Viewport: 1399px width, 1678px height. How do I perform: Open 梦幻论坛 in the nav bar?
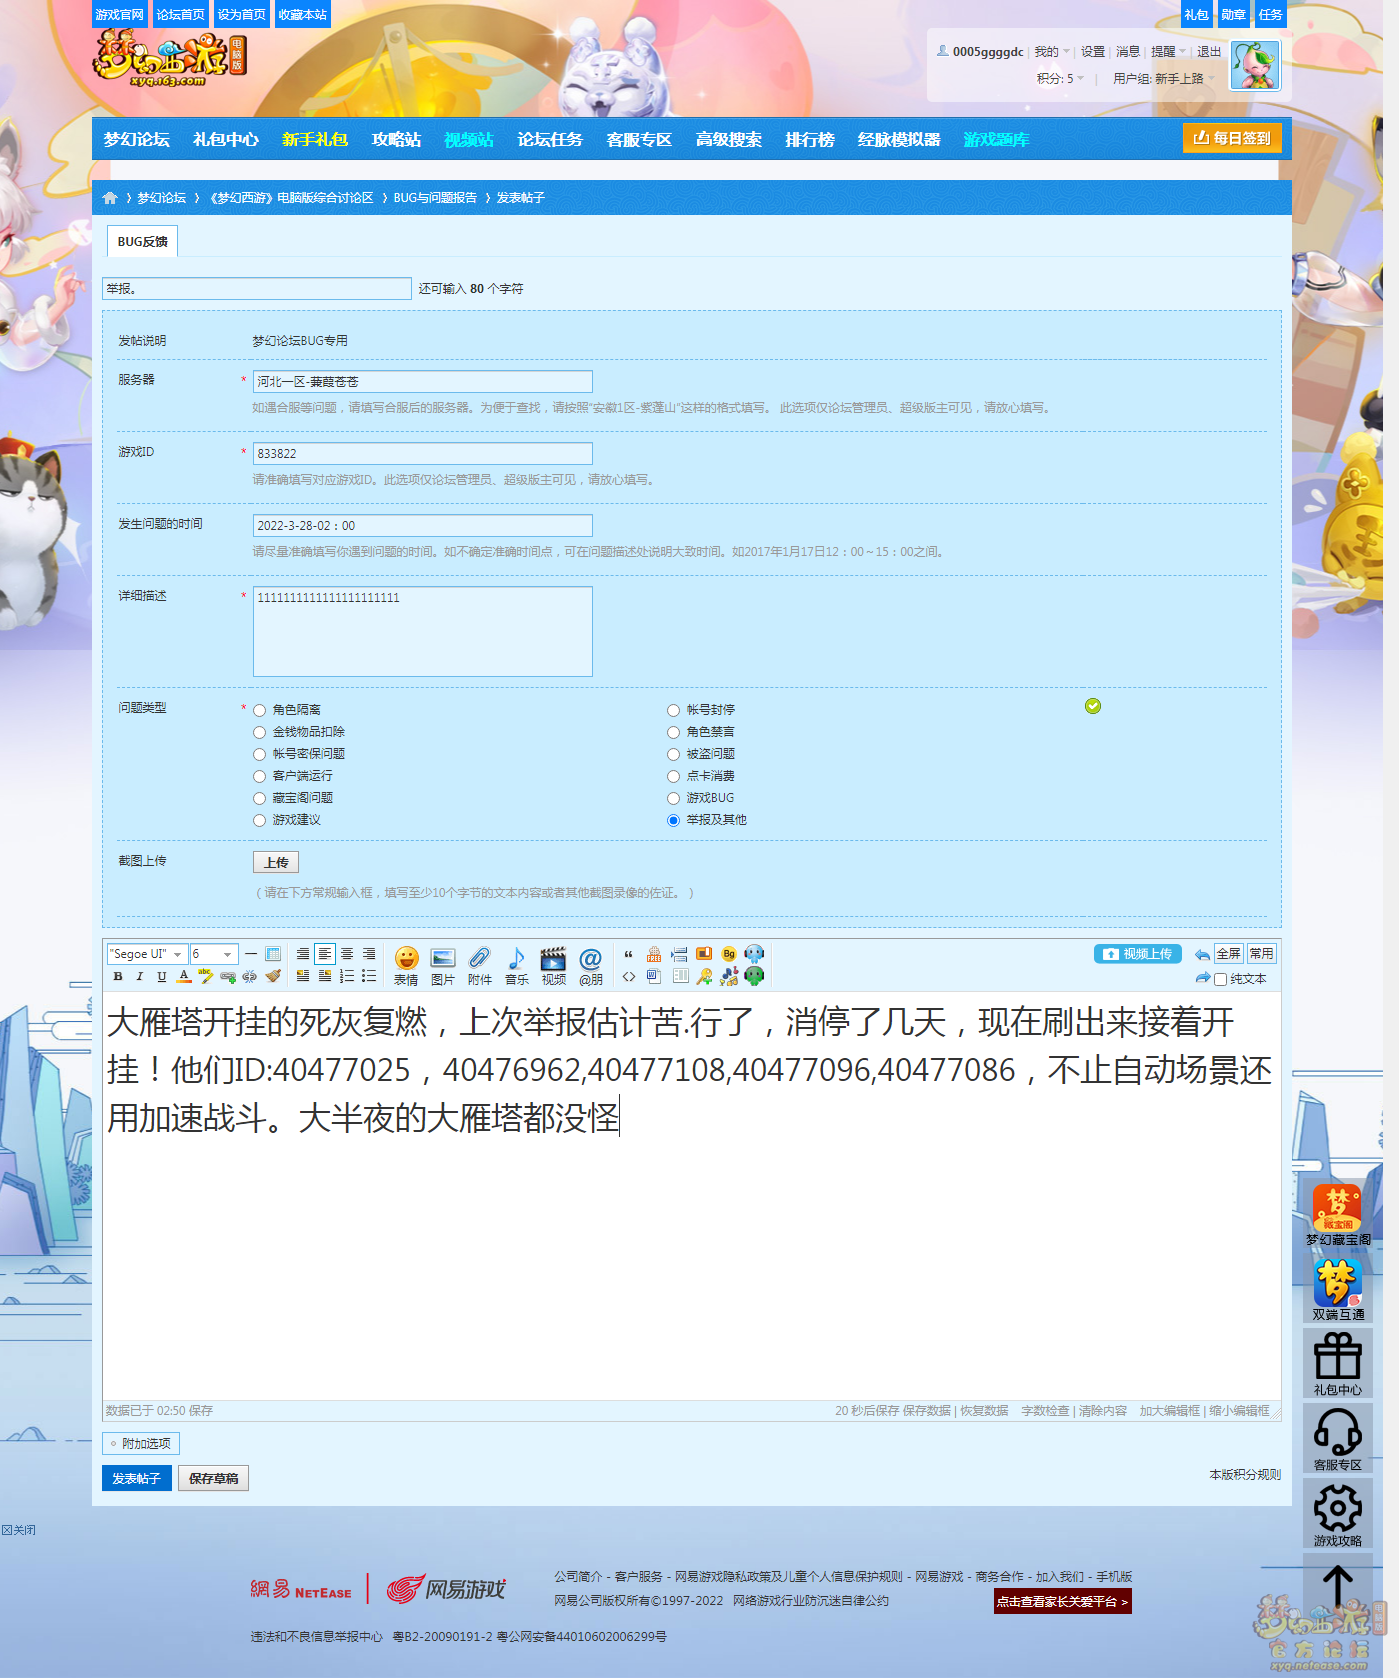(137, 140)
